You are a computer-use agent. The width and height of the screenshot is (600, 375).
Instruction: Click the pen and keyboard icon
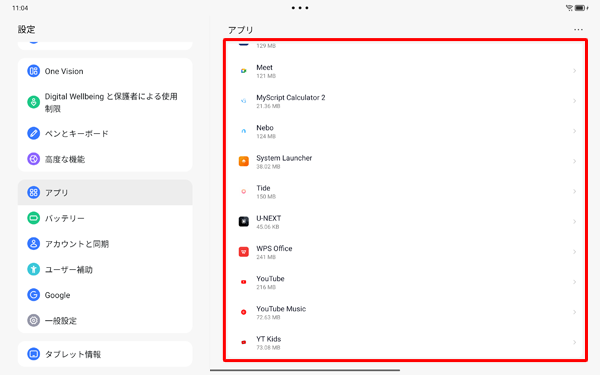(x=33, y=133)
